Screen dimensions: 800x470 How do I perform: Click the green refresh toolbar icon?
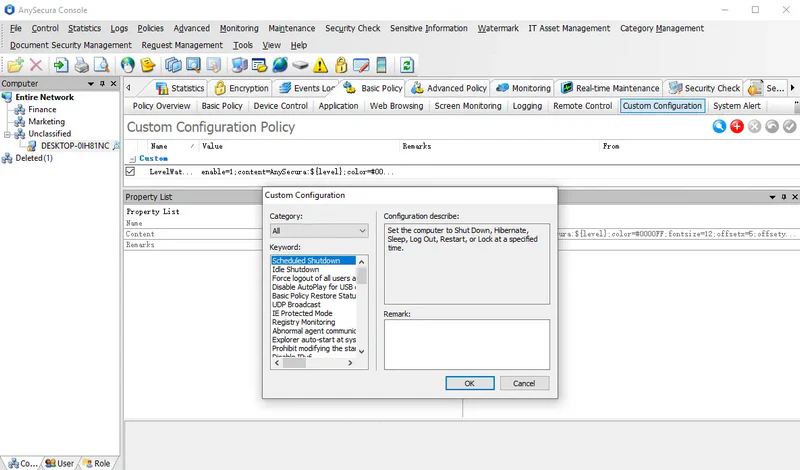[x=407, y=65]
